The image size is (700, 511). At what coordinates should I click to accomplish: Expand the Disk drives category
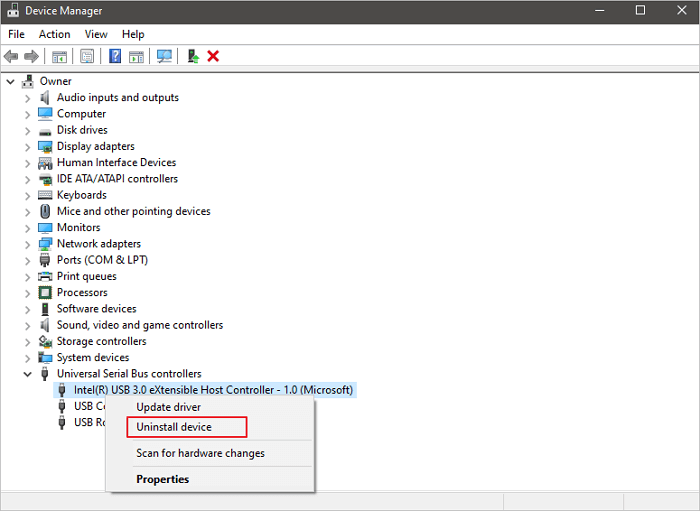pyautogui.click(x=28, y=130)
